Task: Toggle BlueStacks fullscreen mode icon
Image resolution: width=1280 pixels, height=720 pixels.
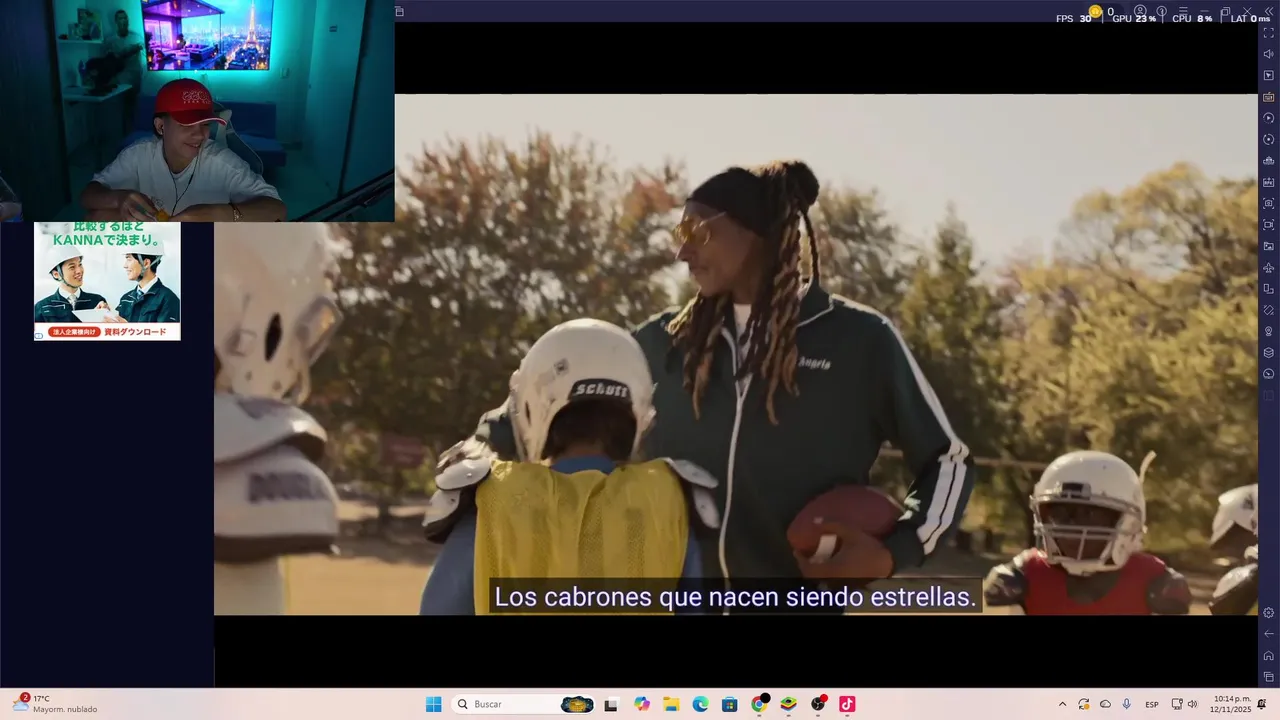Action: coord(1269,33)
